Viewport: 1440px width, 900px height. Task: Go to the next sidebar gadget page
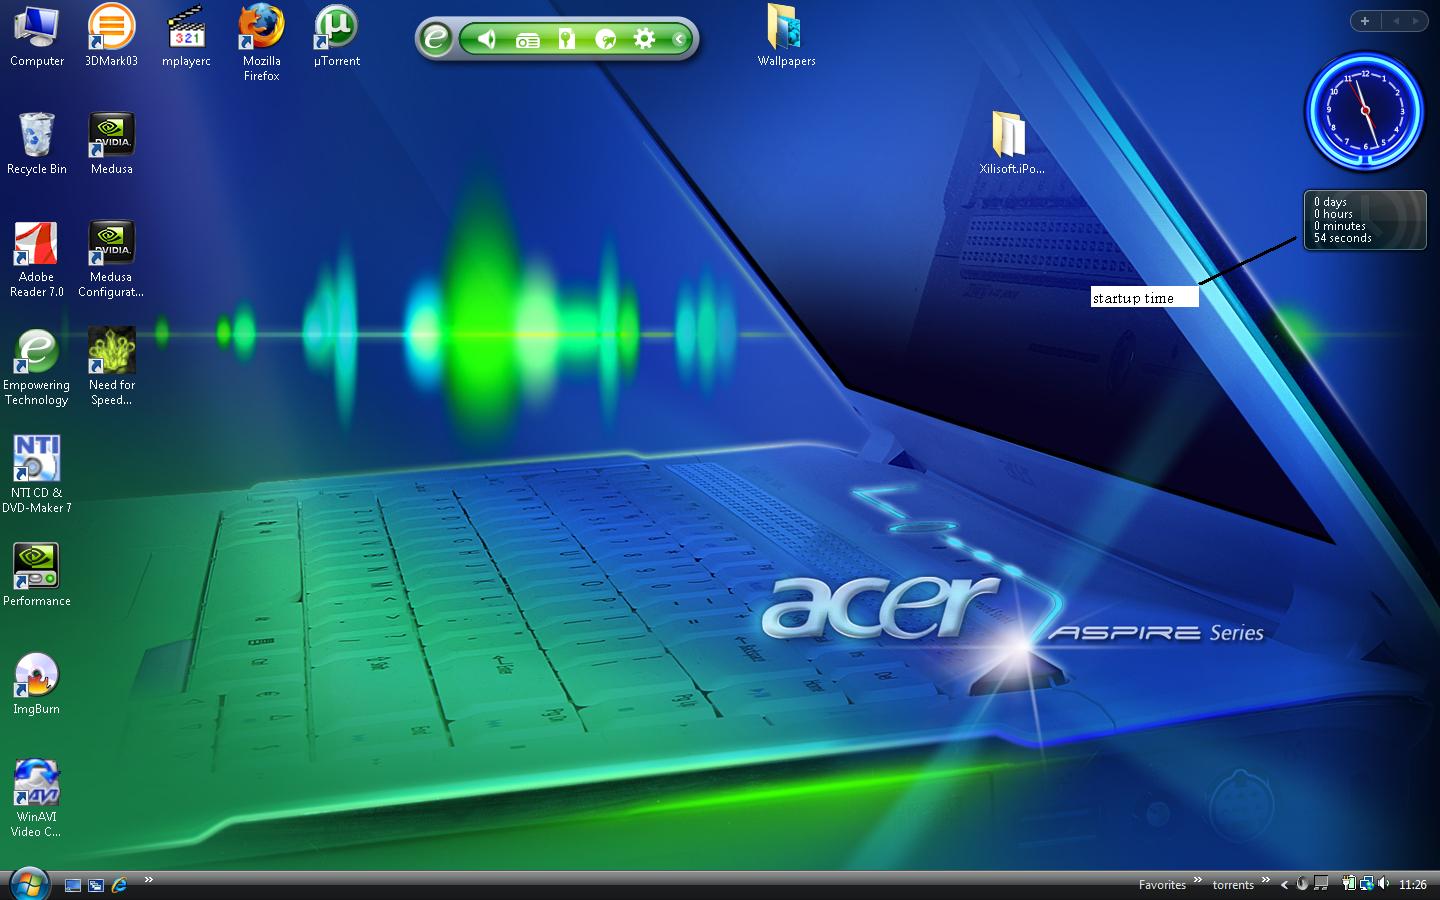point(1416,20)
